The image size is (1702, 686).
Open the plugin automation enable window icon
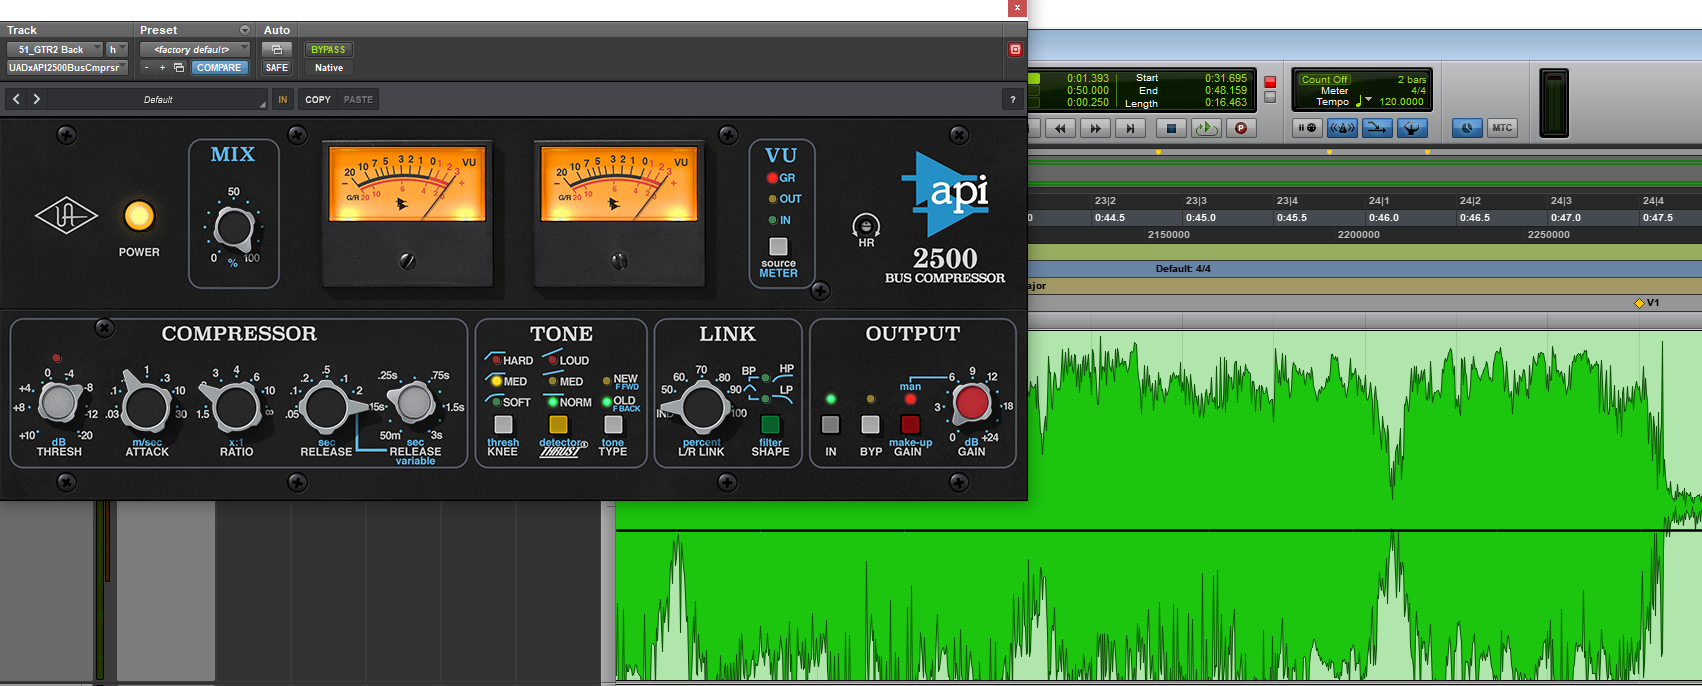click(x=277, y=49)
